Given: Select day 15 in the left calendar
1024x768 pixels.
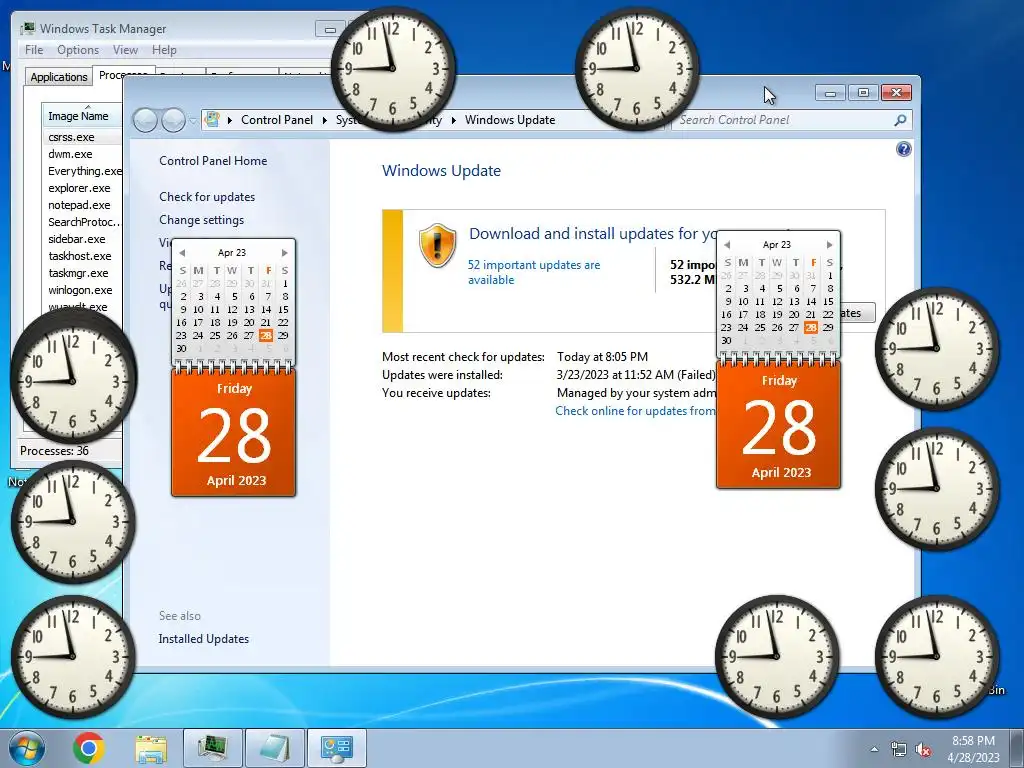Looking at the screenshot, I should click(283, 310).
